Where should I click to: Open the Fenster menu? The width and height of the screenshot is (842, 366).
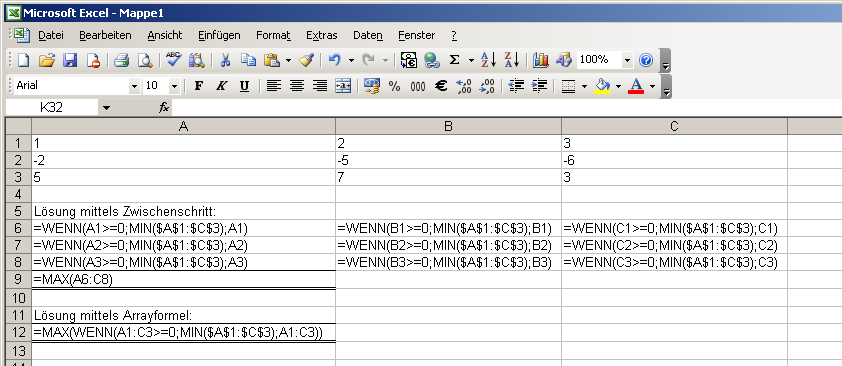click(x=416, y=35)
